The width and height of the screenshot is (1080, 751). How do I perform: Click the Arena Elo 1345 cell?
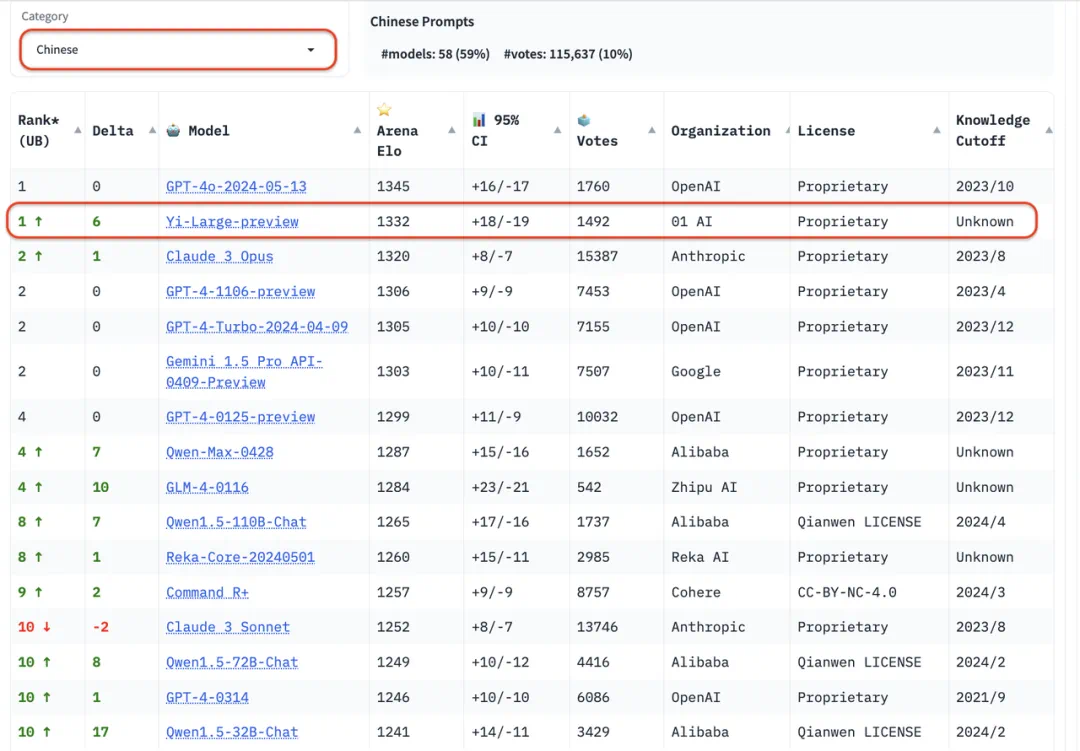393,187
